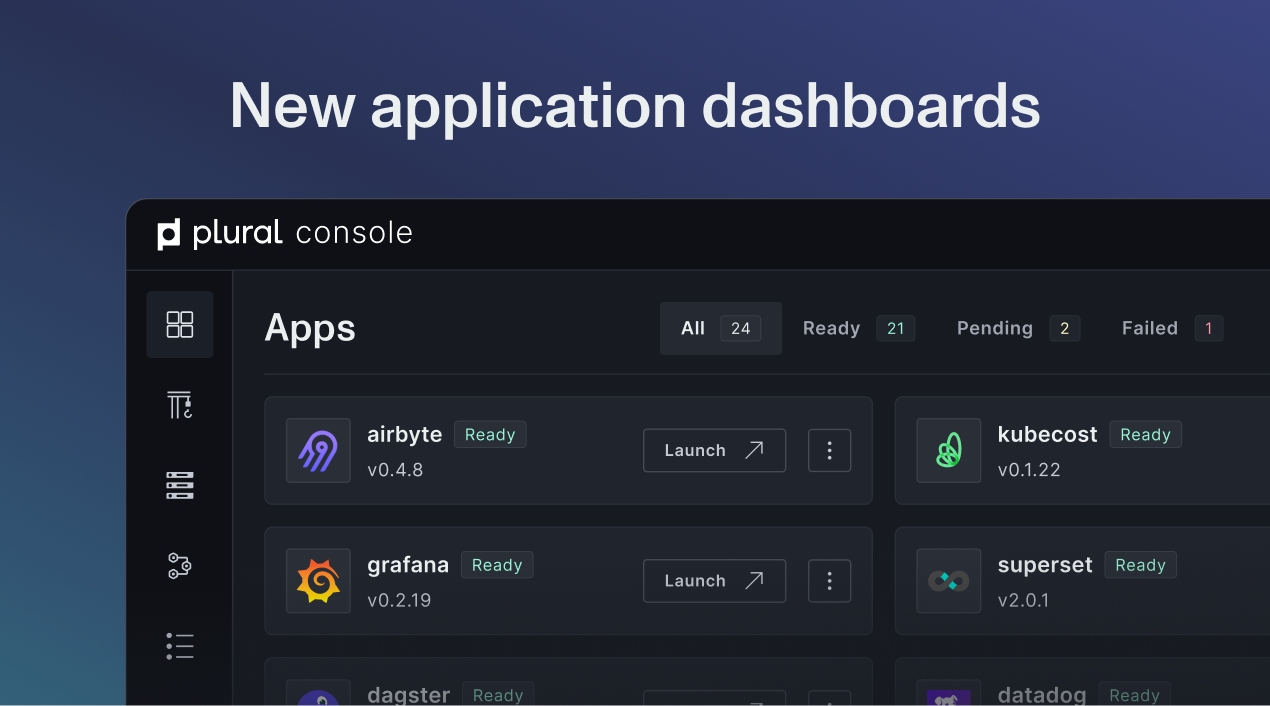
Task: Launch the airbyte application
Action: [714, 450]
